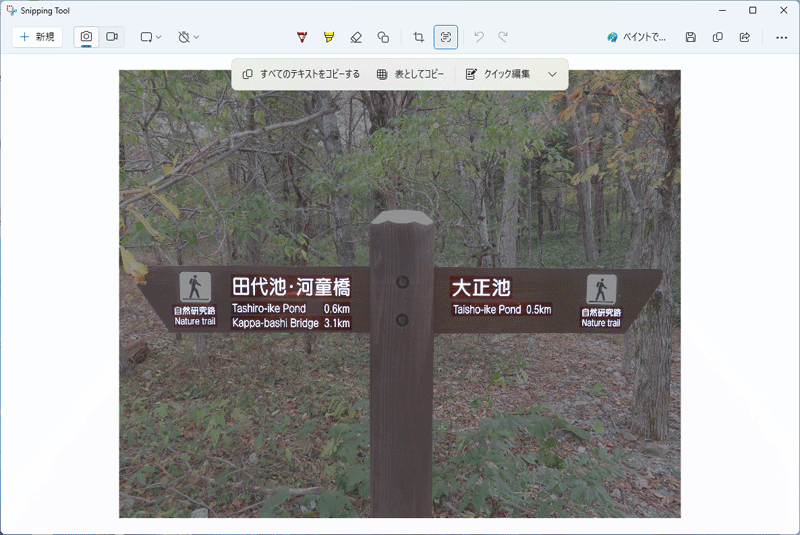The height and width of the screenshot is (535, 800).
Task: Switch to video recording mode
Action: pyautogui.click(x=112, y=37)
